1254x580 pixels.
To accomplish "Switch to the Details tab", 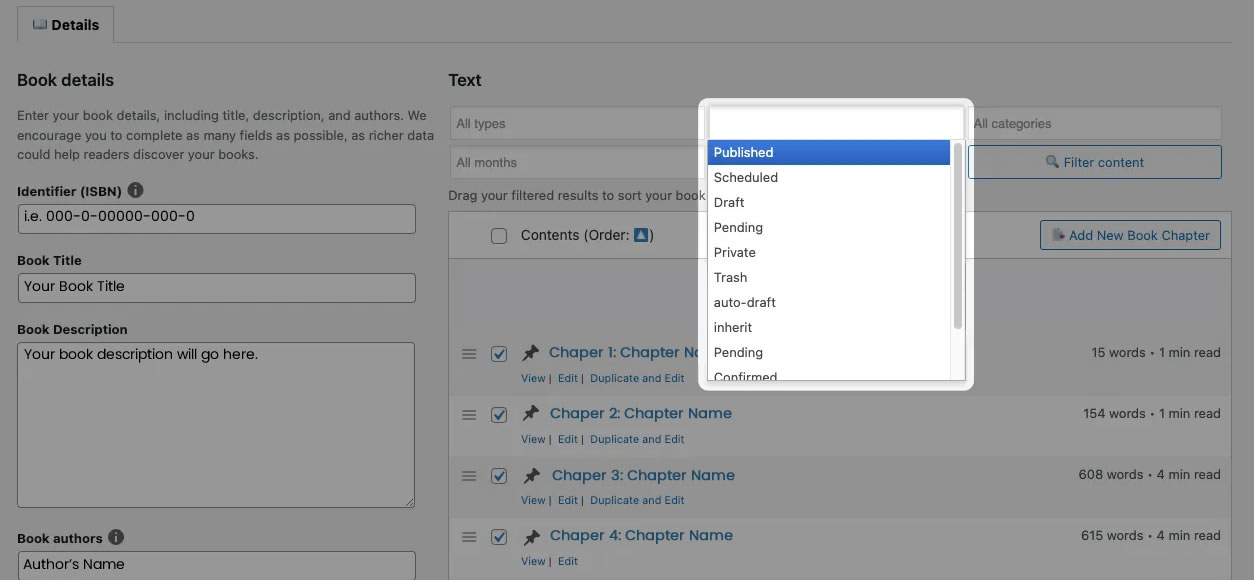I will 66,25.
